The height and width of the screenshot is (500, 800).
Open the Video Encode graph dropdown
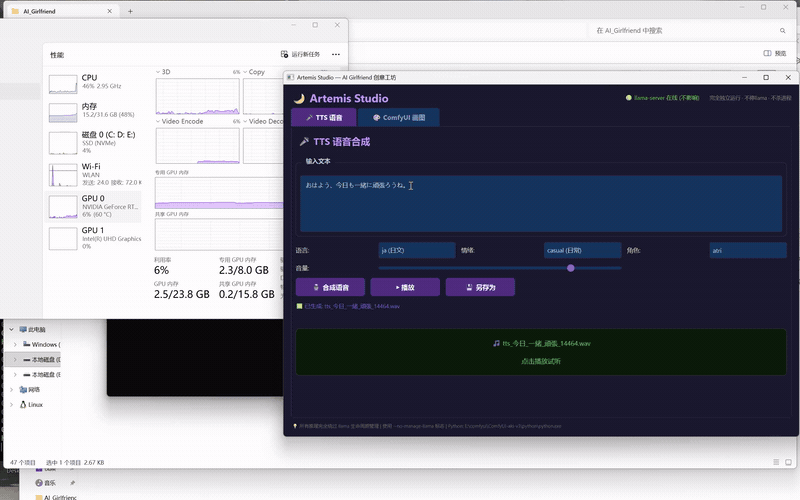tap(158, 121)
